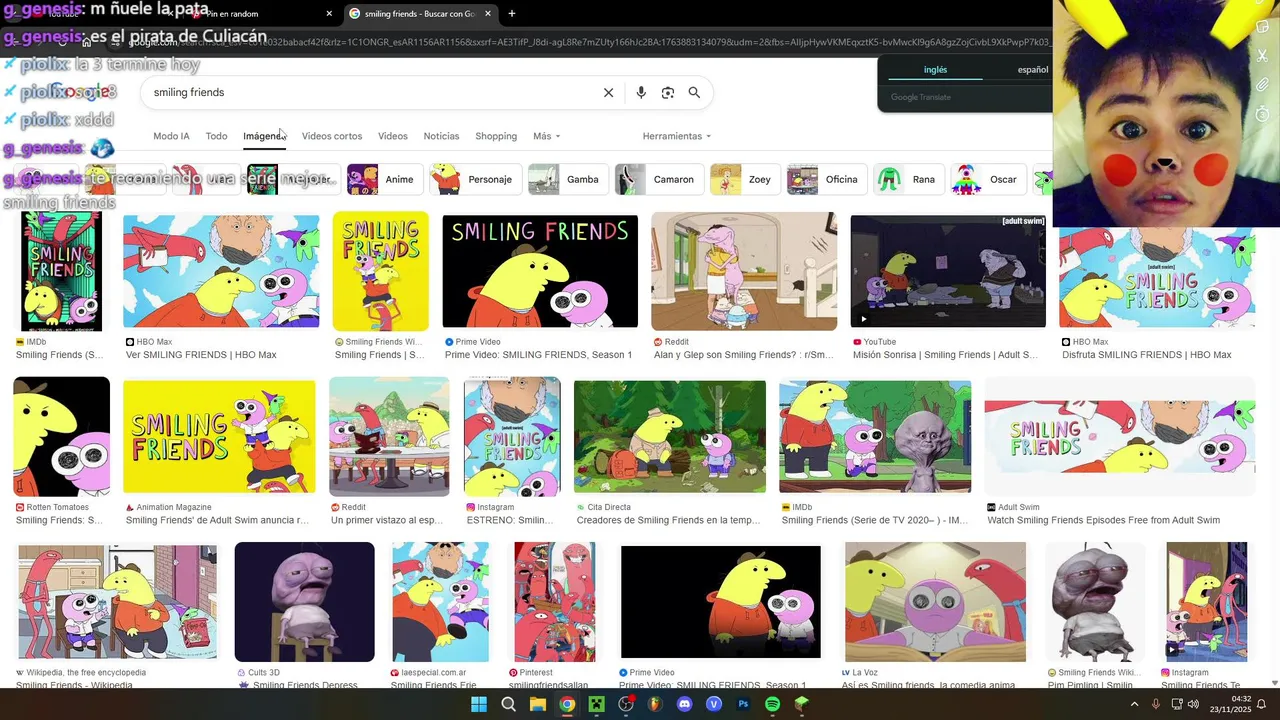Switch to the Videos cortos tab
This screenshot has width=1280, height=720.
click(332, 136)
